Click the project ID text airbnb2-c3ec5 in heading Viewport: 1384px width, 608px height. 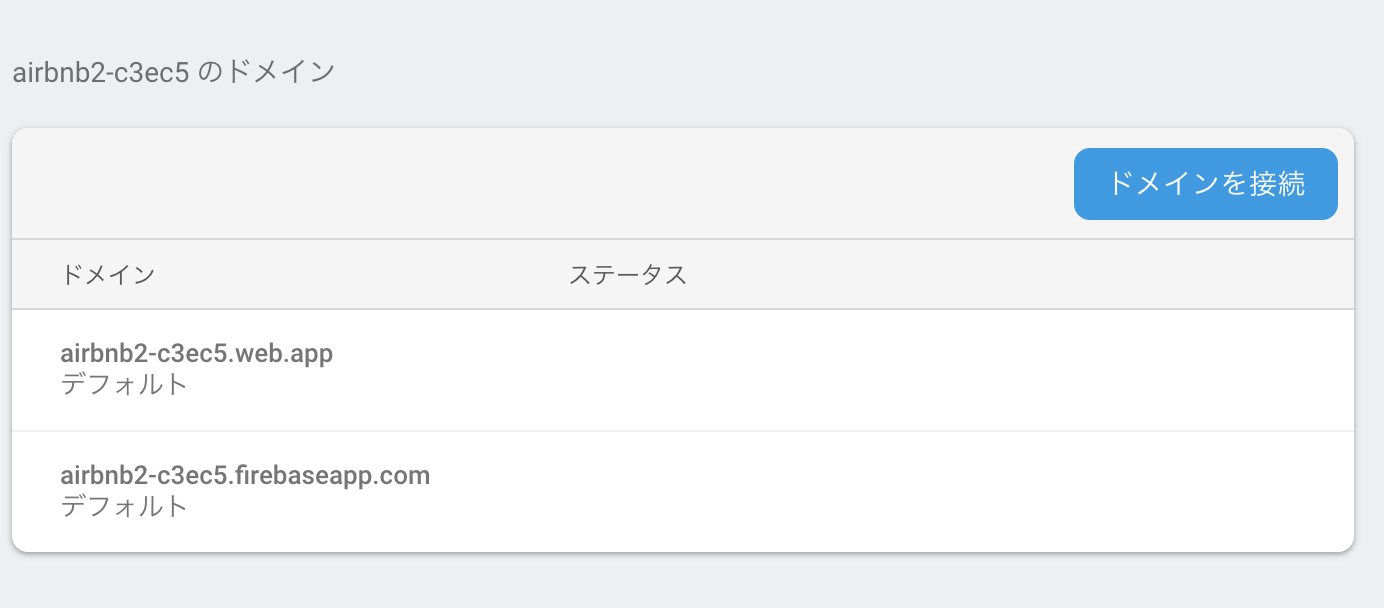[x=101, y=73]
